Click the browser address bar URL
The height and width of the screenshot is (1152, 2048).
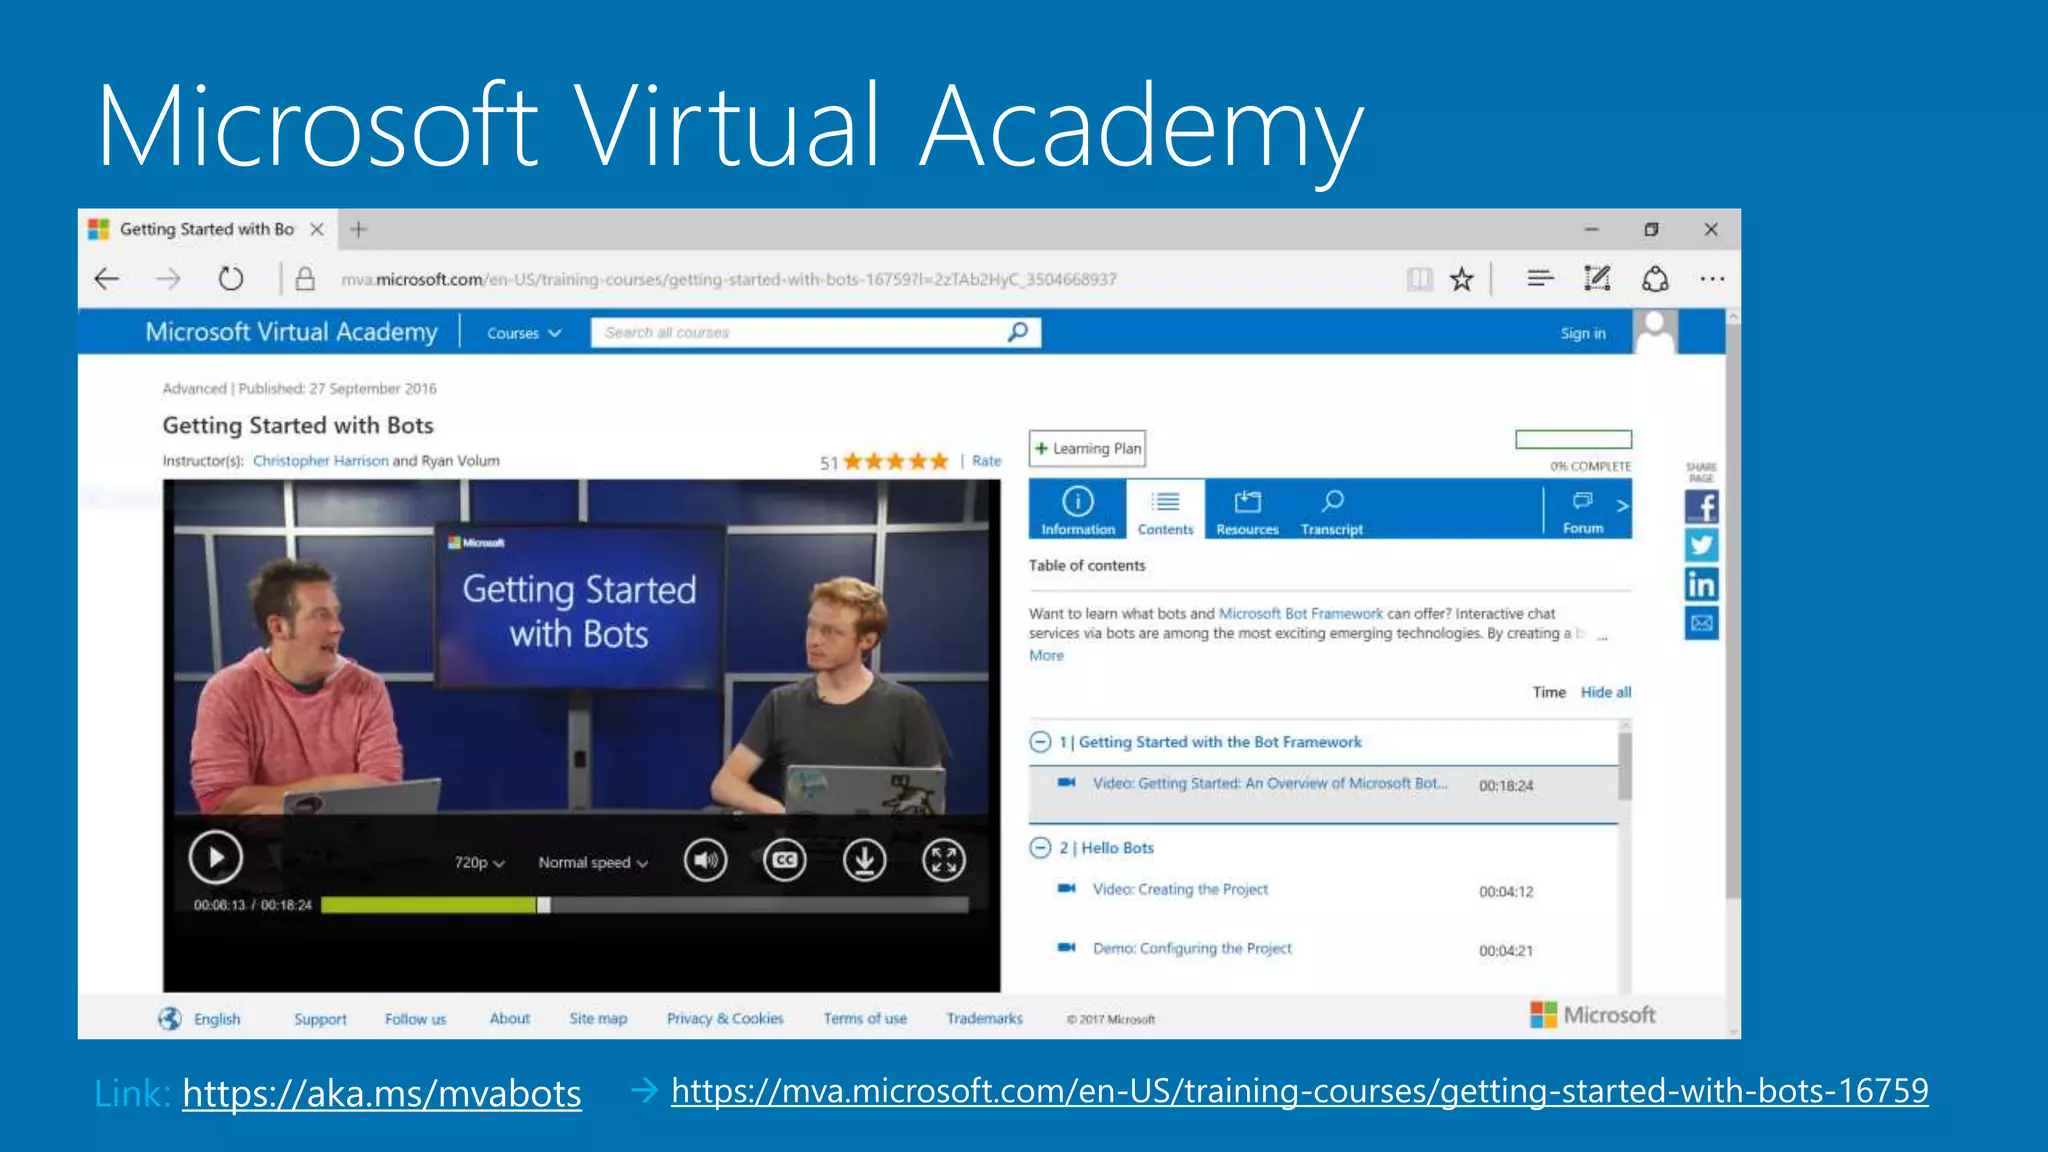728,279
